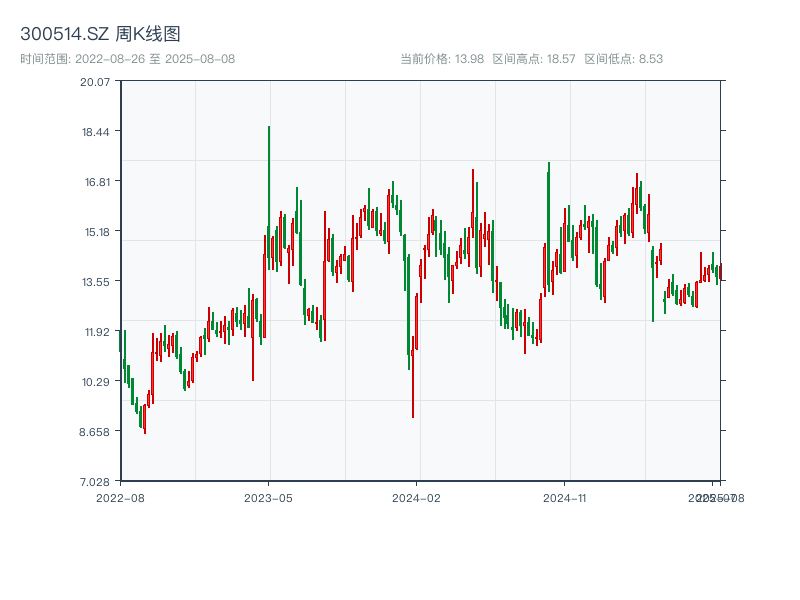Viewport: 800px width, 600px height.
Task: Click y-axis value 7.028
Action: (x=95, y=482)
